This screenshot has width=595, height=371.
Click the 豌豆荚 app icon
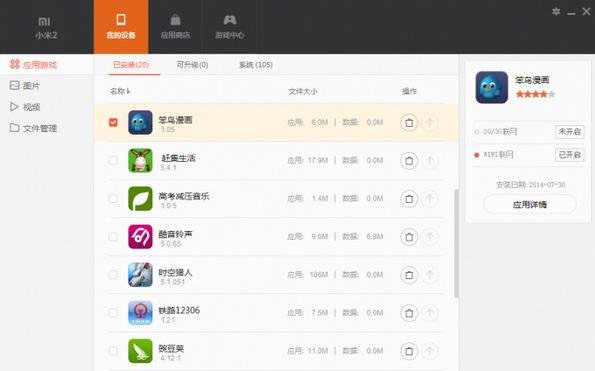pos(140,351)
